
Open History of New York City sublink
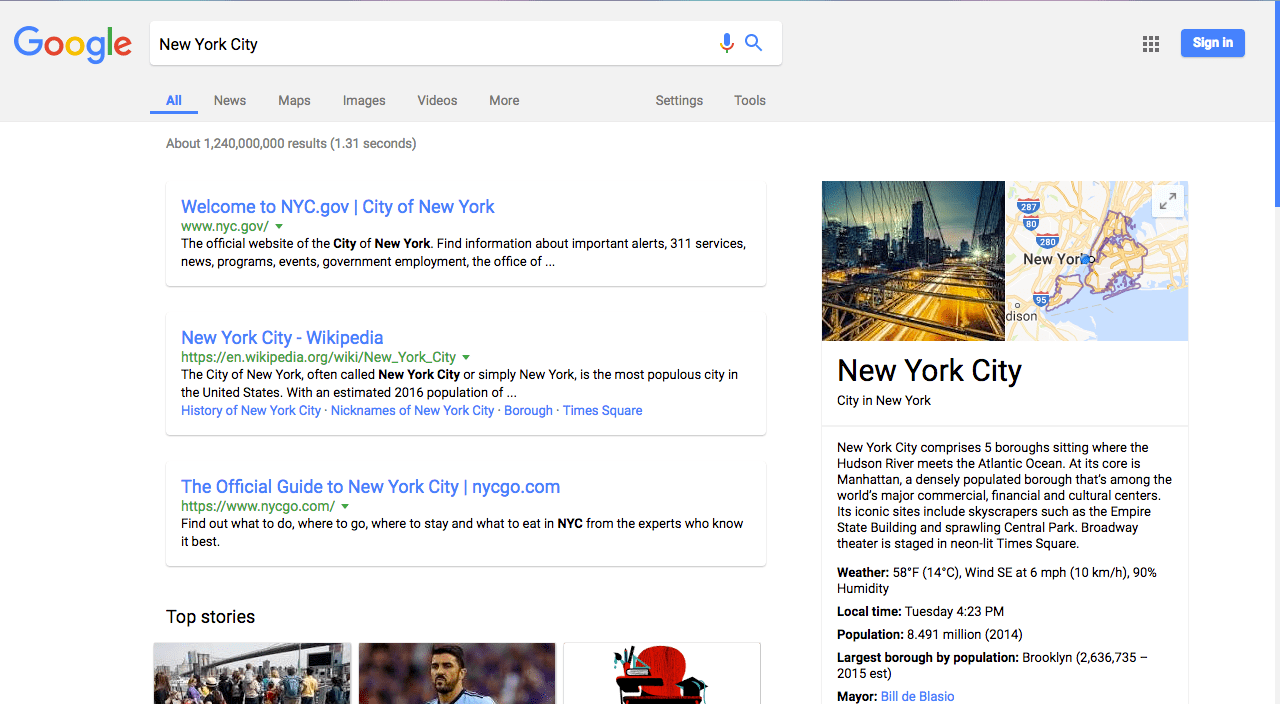point(251,411)
